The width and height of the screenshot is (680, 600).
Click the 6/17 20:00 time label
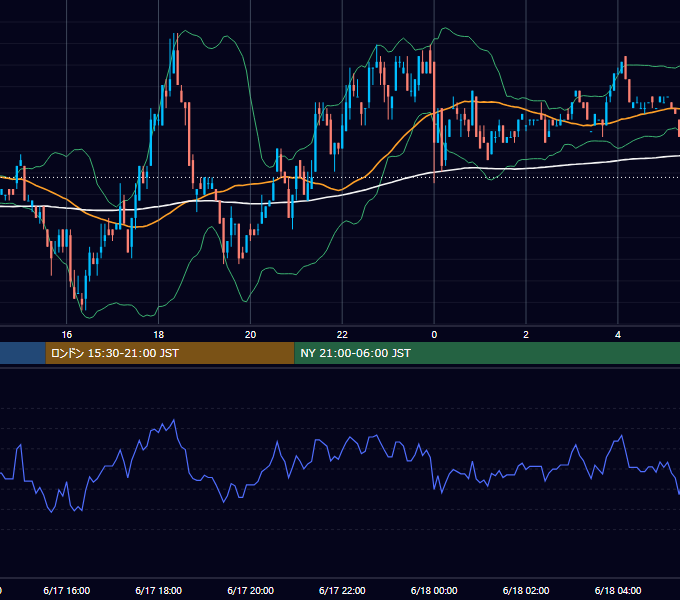tap(251, 590)
